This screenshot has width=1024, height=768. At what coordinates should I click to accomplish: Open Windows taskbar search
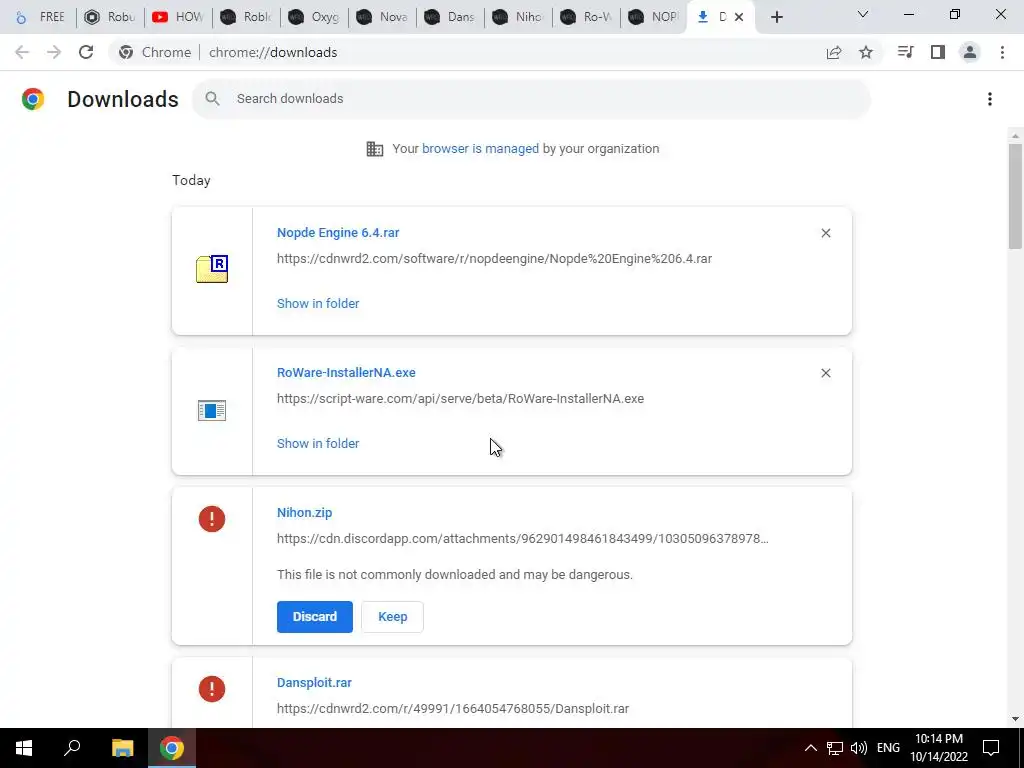tap(72, 748)
